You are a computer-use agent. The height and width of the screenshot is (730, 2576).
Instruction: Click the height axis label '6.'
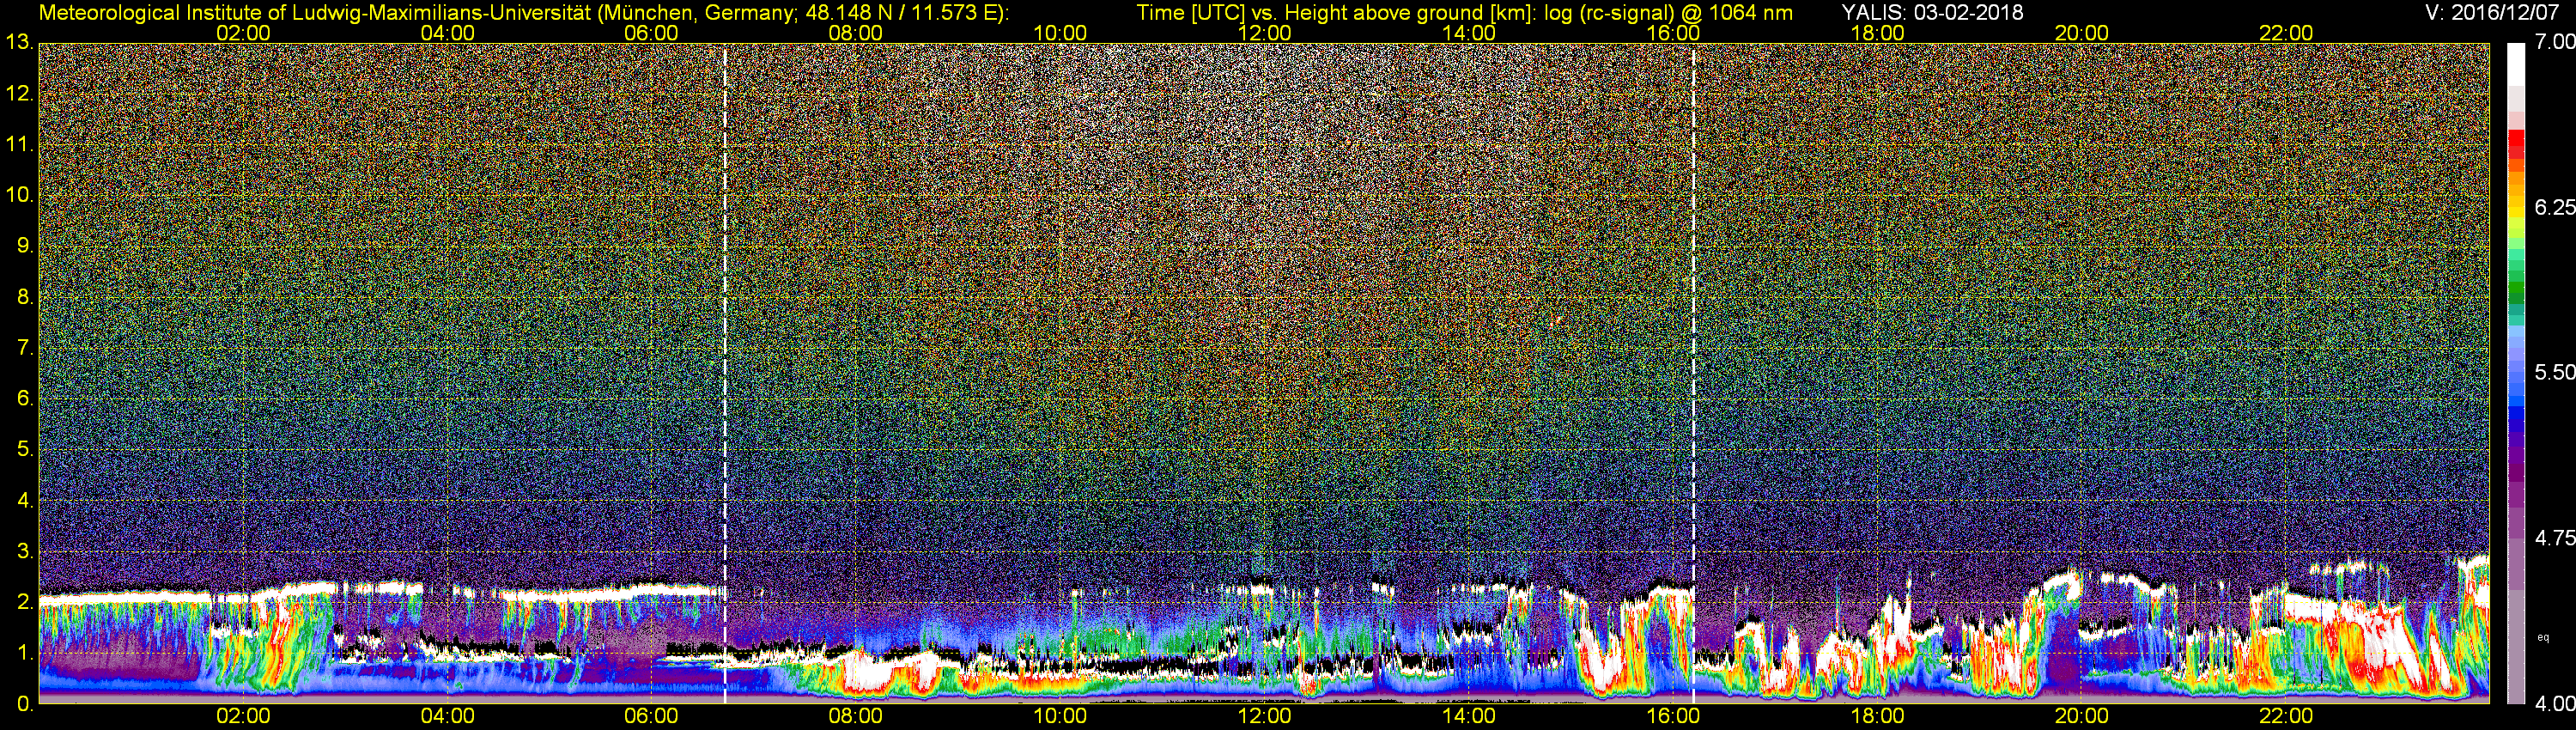pos(25,398)
